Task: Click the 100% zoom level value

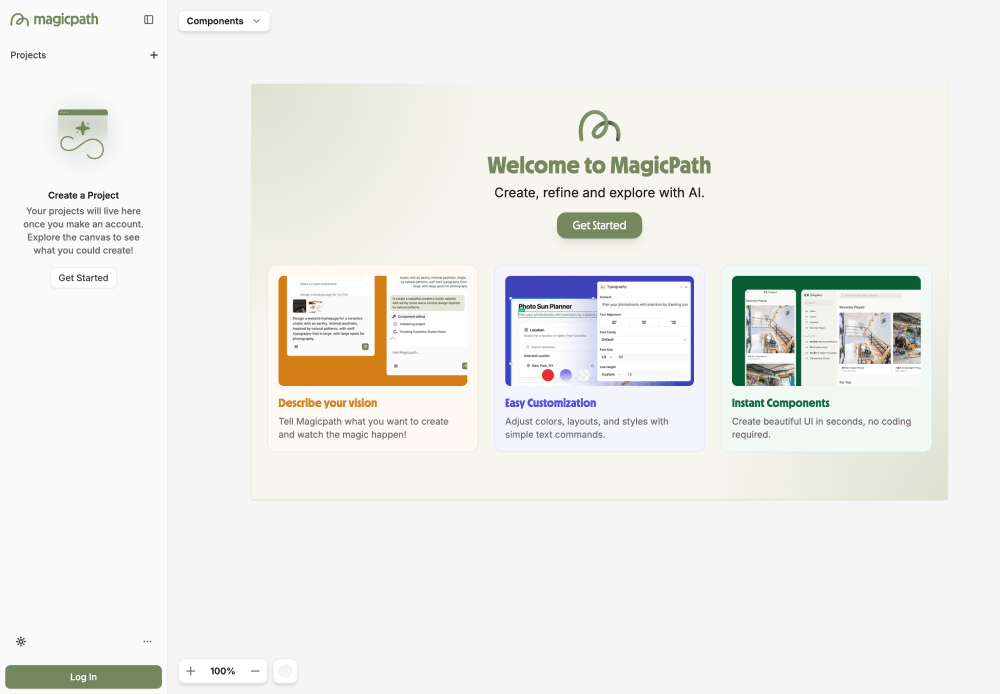Action: click(x=223, y=671)
